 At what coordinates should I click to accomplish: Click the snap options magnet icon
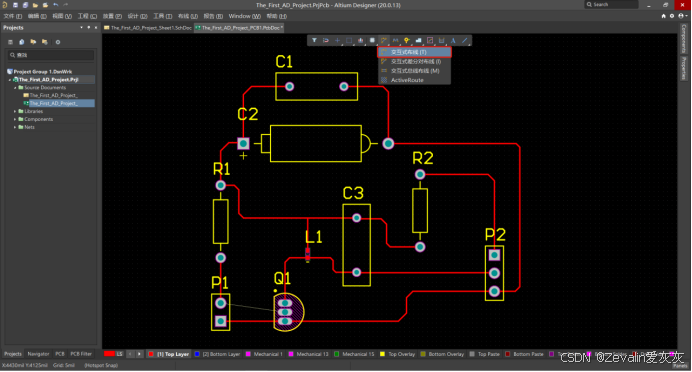pyautogui.click(x=326, y=41)
